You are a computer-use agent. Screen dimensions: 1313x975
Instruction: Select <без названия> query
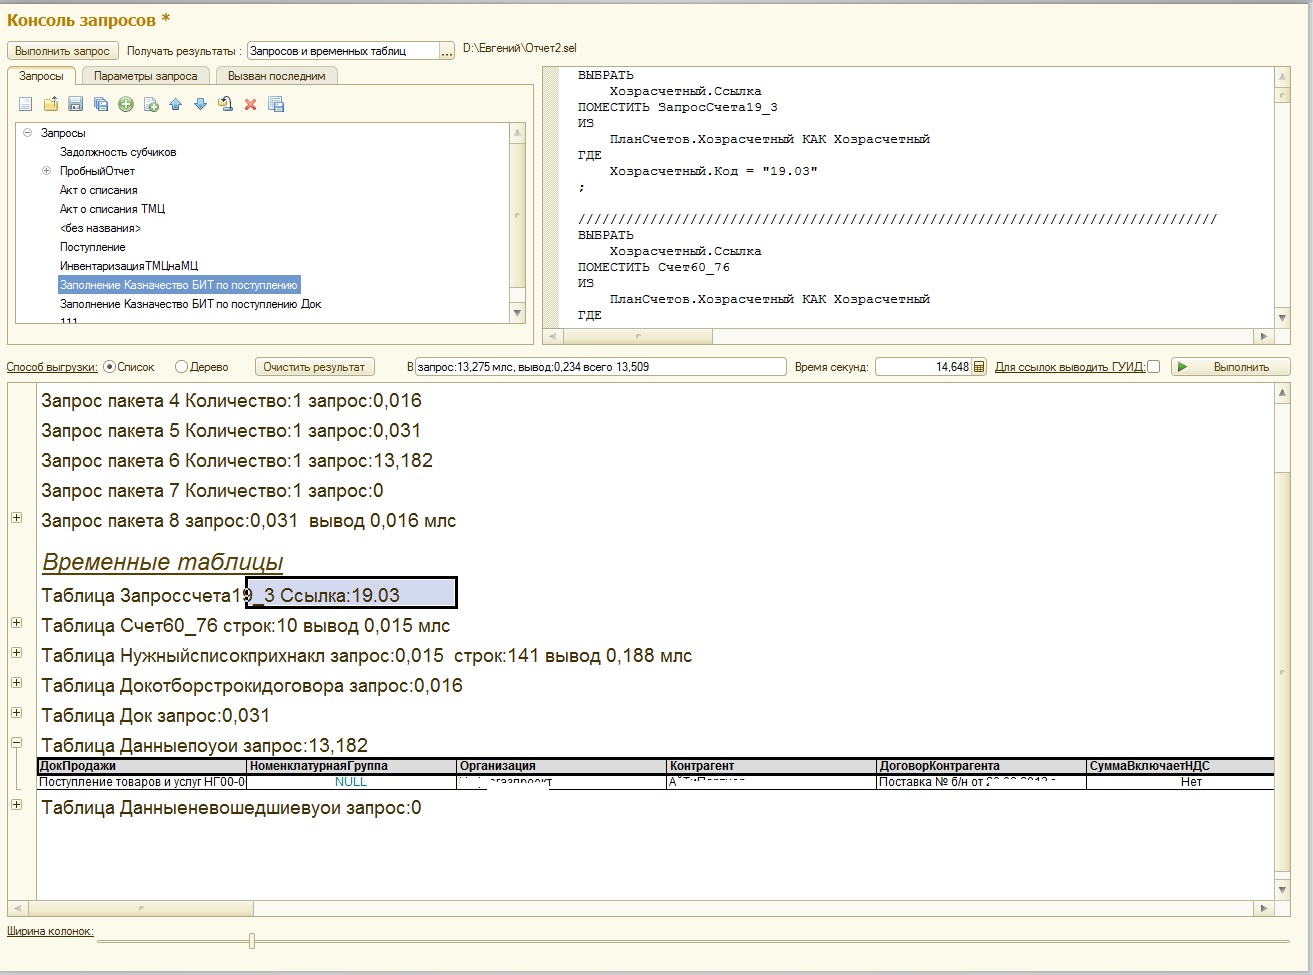coord(100,228)
